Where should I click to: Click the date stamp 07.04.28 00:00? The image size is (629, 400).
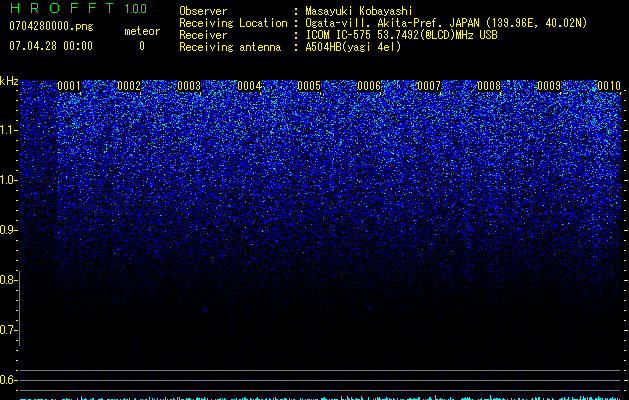point(51,46)
